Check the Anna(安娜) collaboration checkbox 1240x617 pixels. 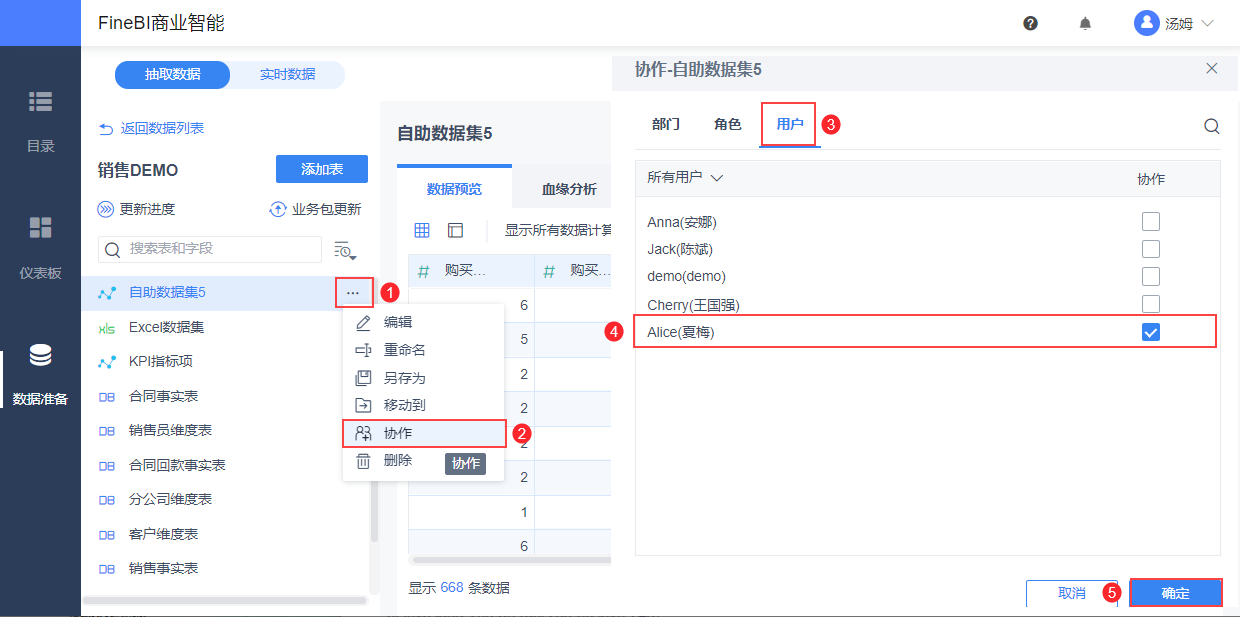click(x=1151, y=222)
